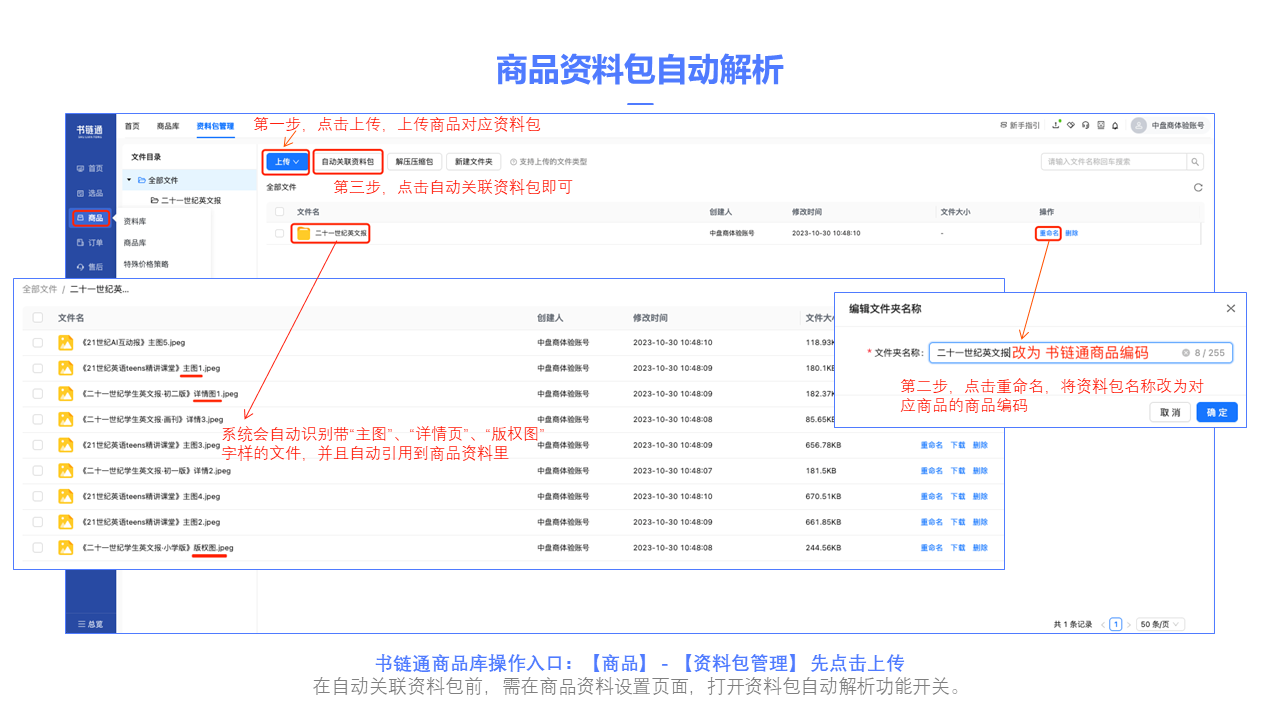
Task: Open the 中盘商体验账号 account name in header
Action: coord(1178,126)
